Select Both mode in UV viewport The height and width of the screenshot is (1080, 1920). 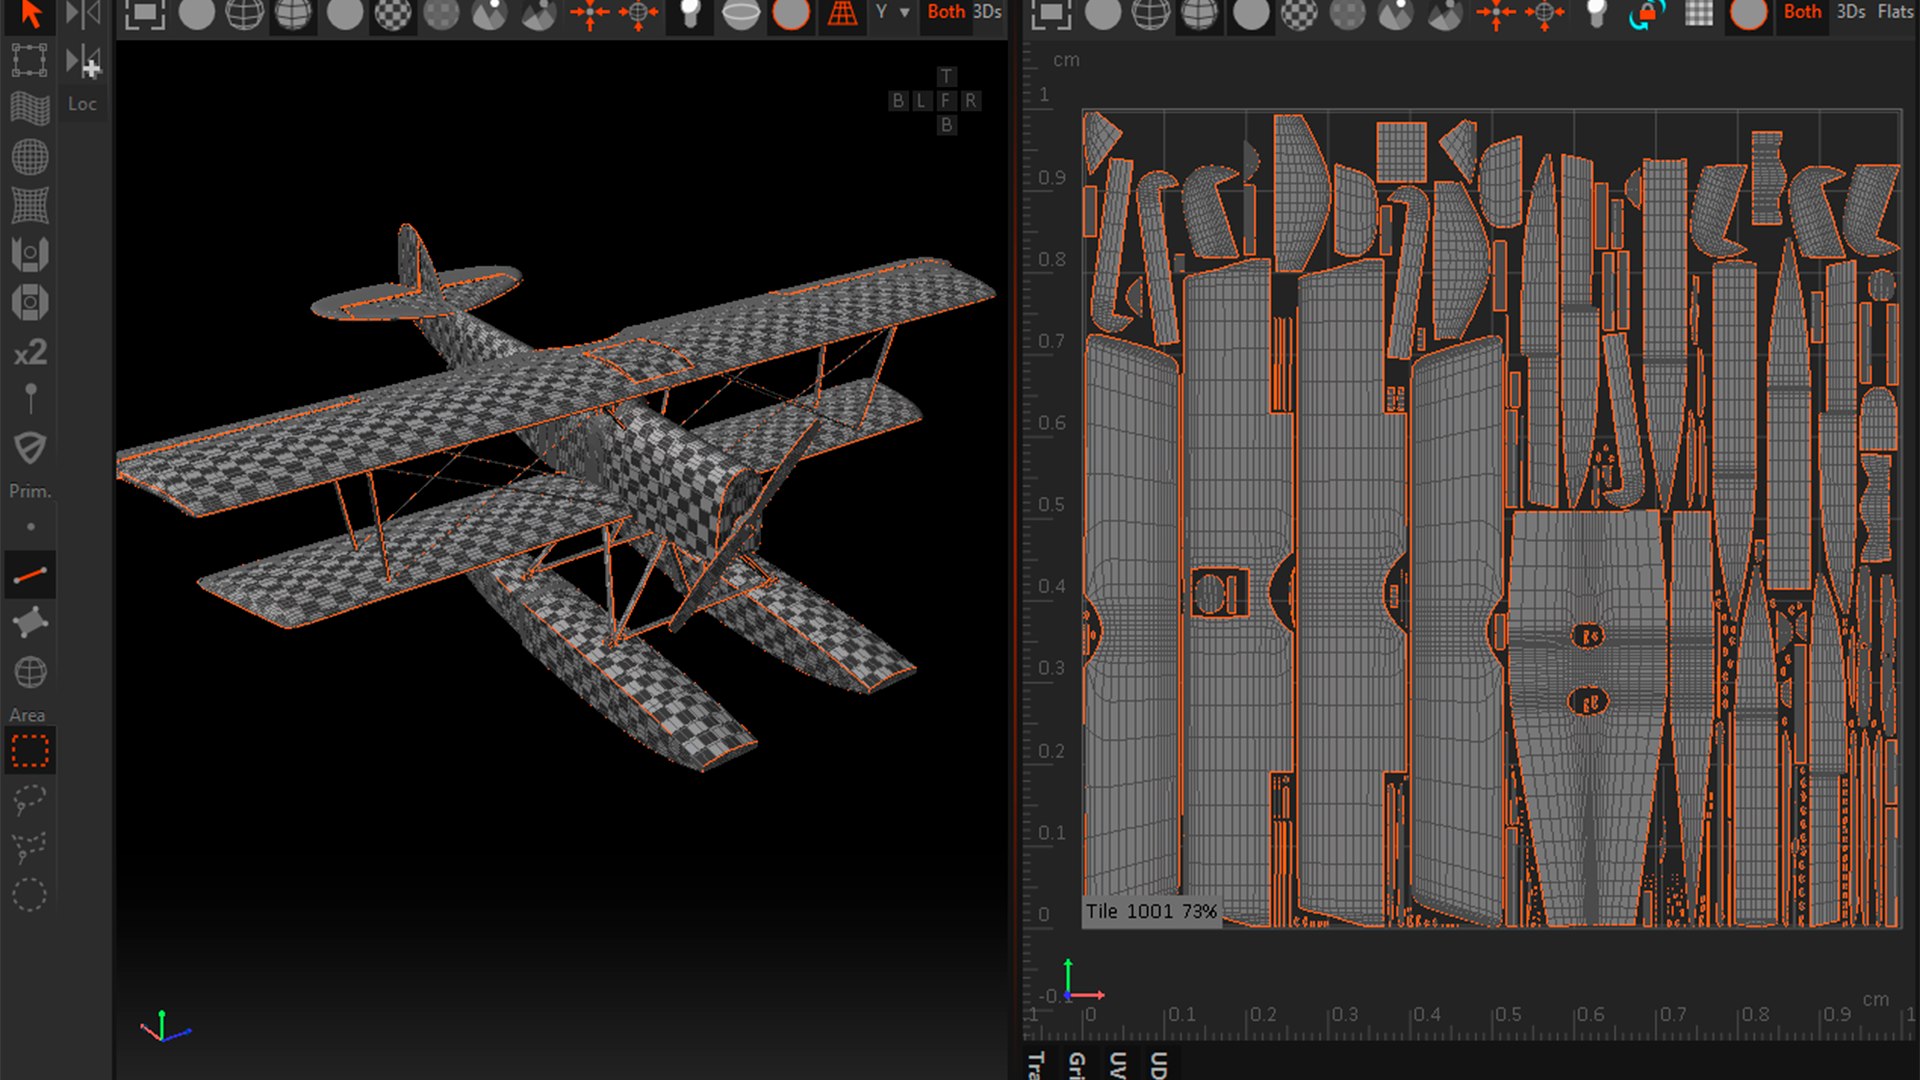pos(1803,12)
